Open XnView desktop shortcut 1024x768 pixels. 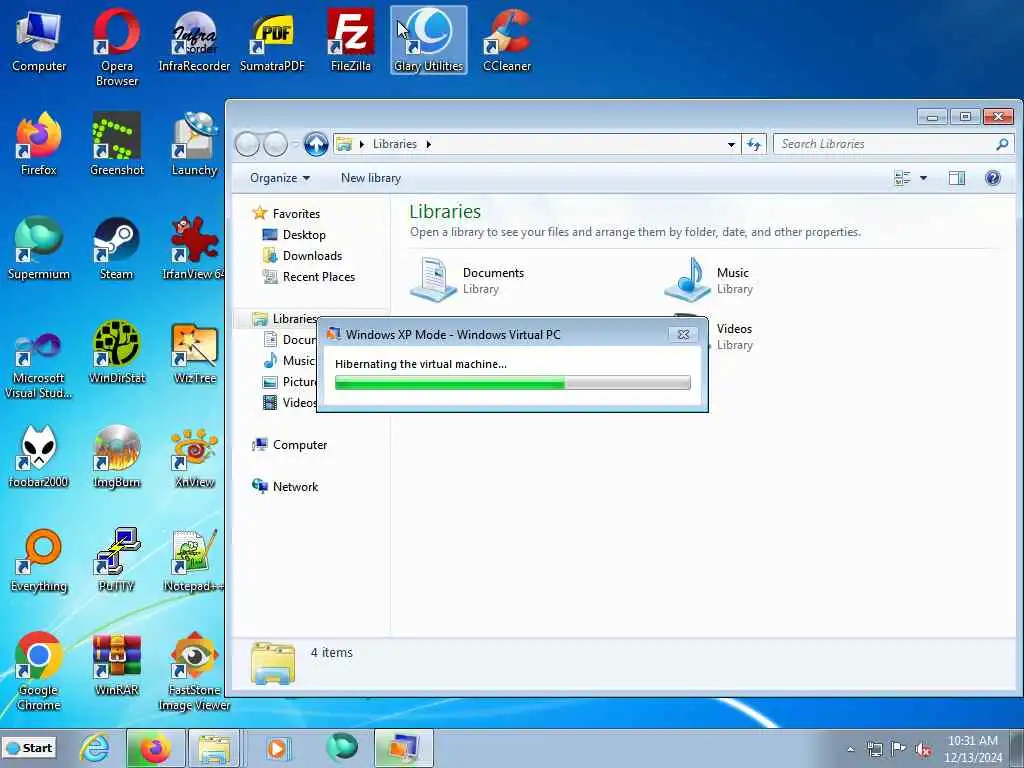coord(194,456)
